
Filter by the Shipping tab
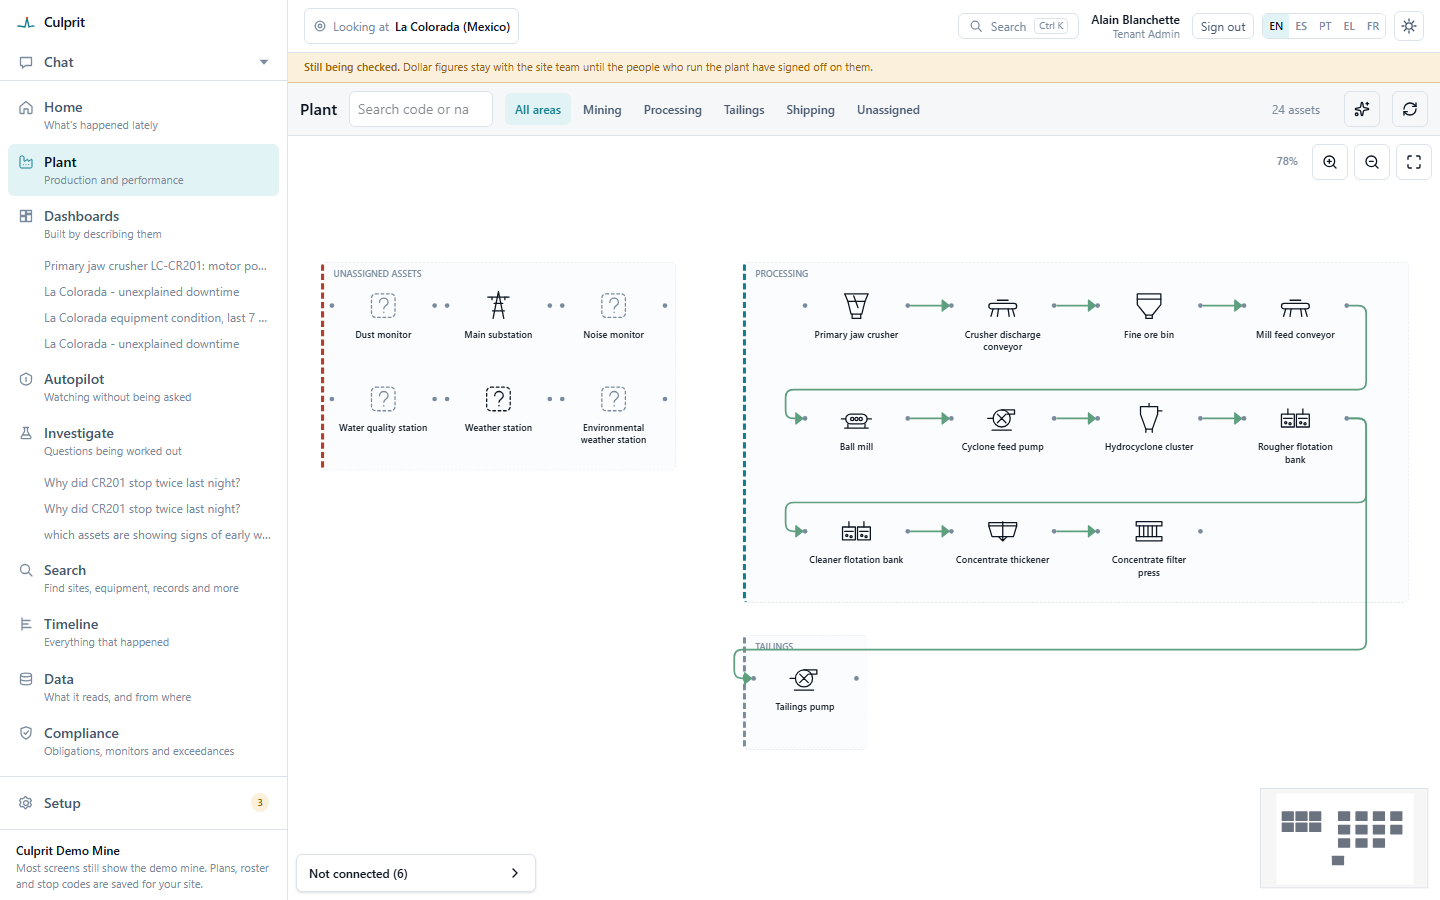pyautogui.click(x=810, y=110)
